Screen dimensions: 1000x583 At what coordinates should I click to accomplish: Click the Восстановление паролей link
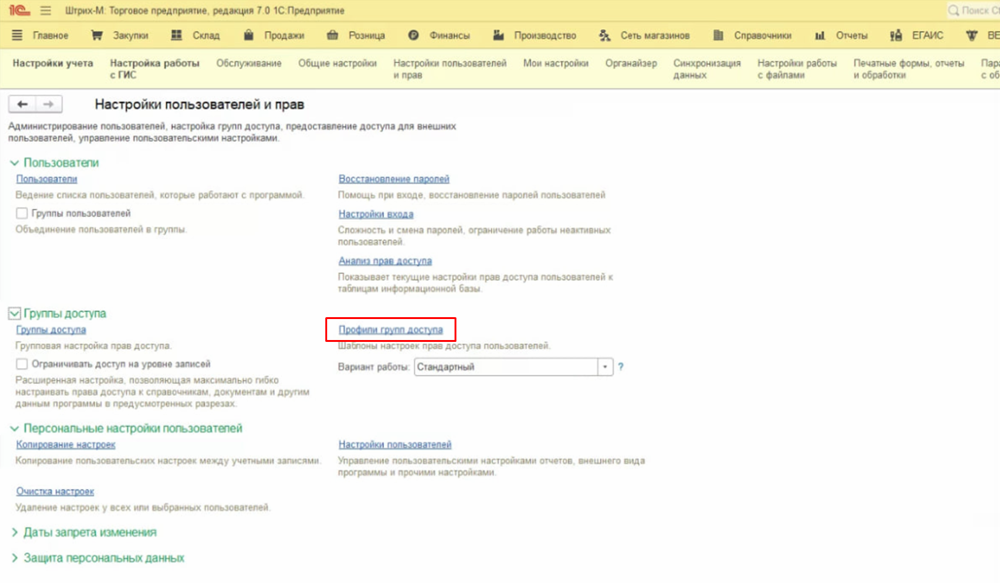click(x=393, y=179)
